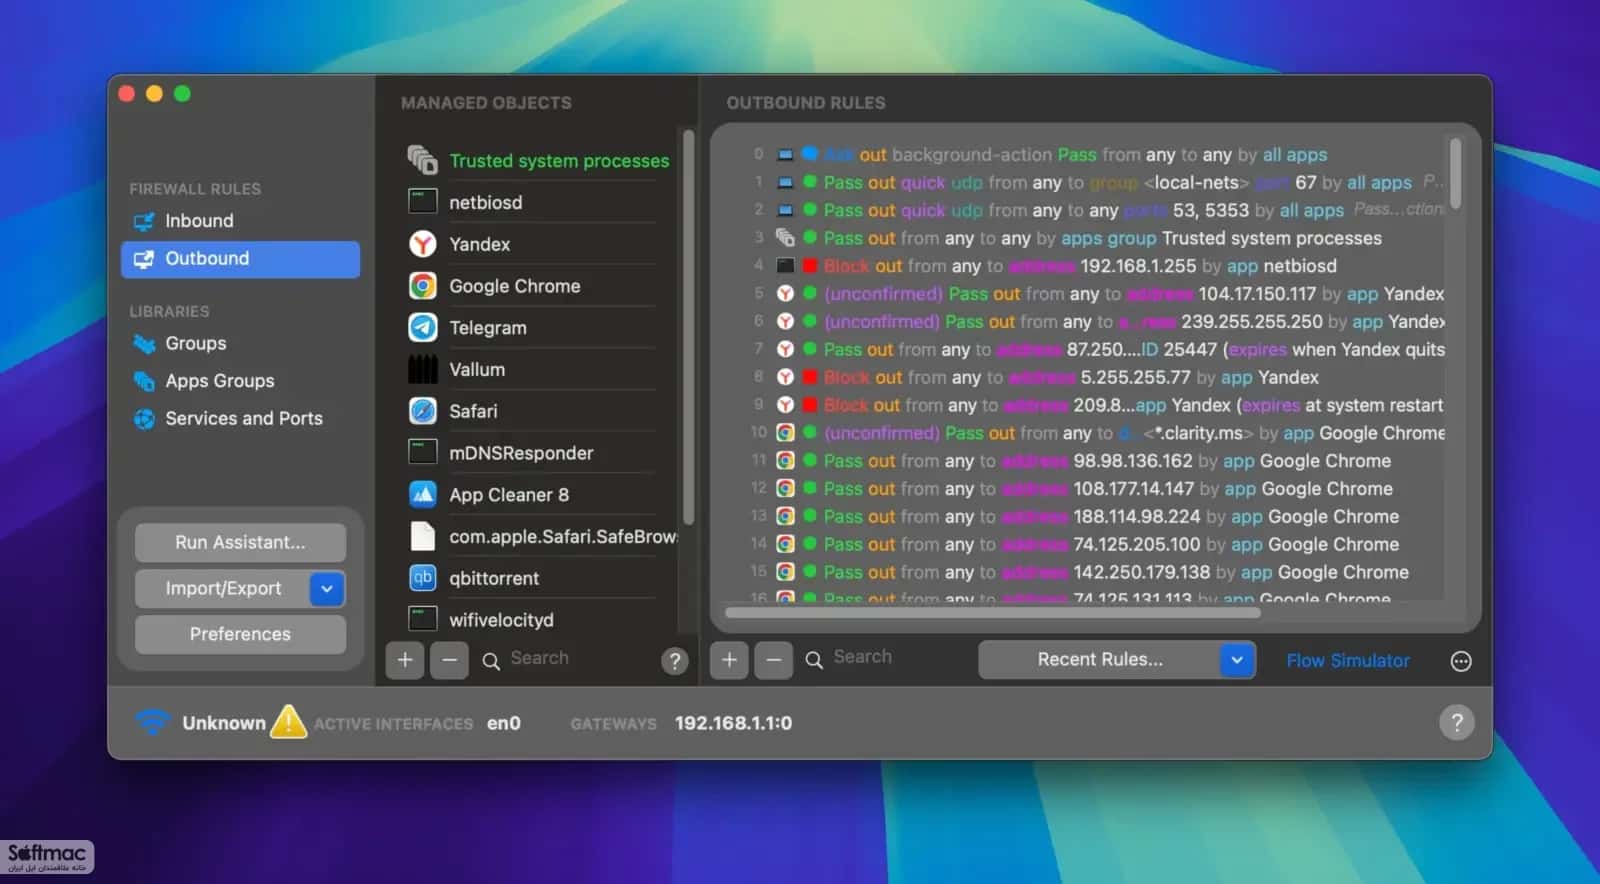Viewport: 1600px width, 884px height.
Task: Click help question mark under Managed Objects
Action: pos(675,660)
